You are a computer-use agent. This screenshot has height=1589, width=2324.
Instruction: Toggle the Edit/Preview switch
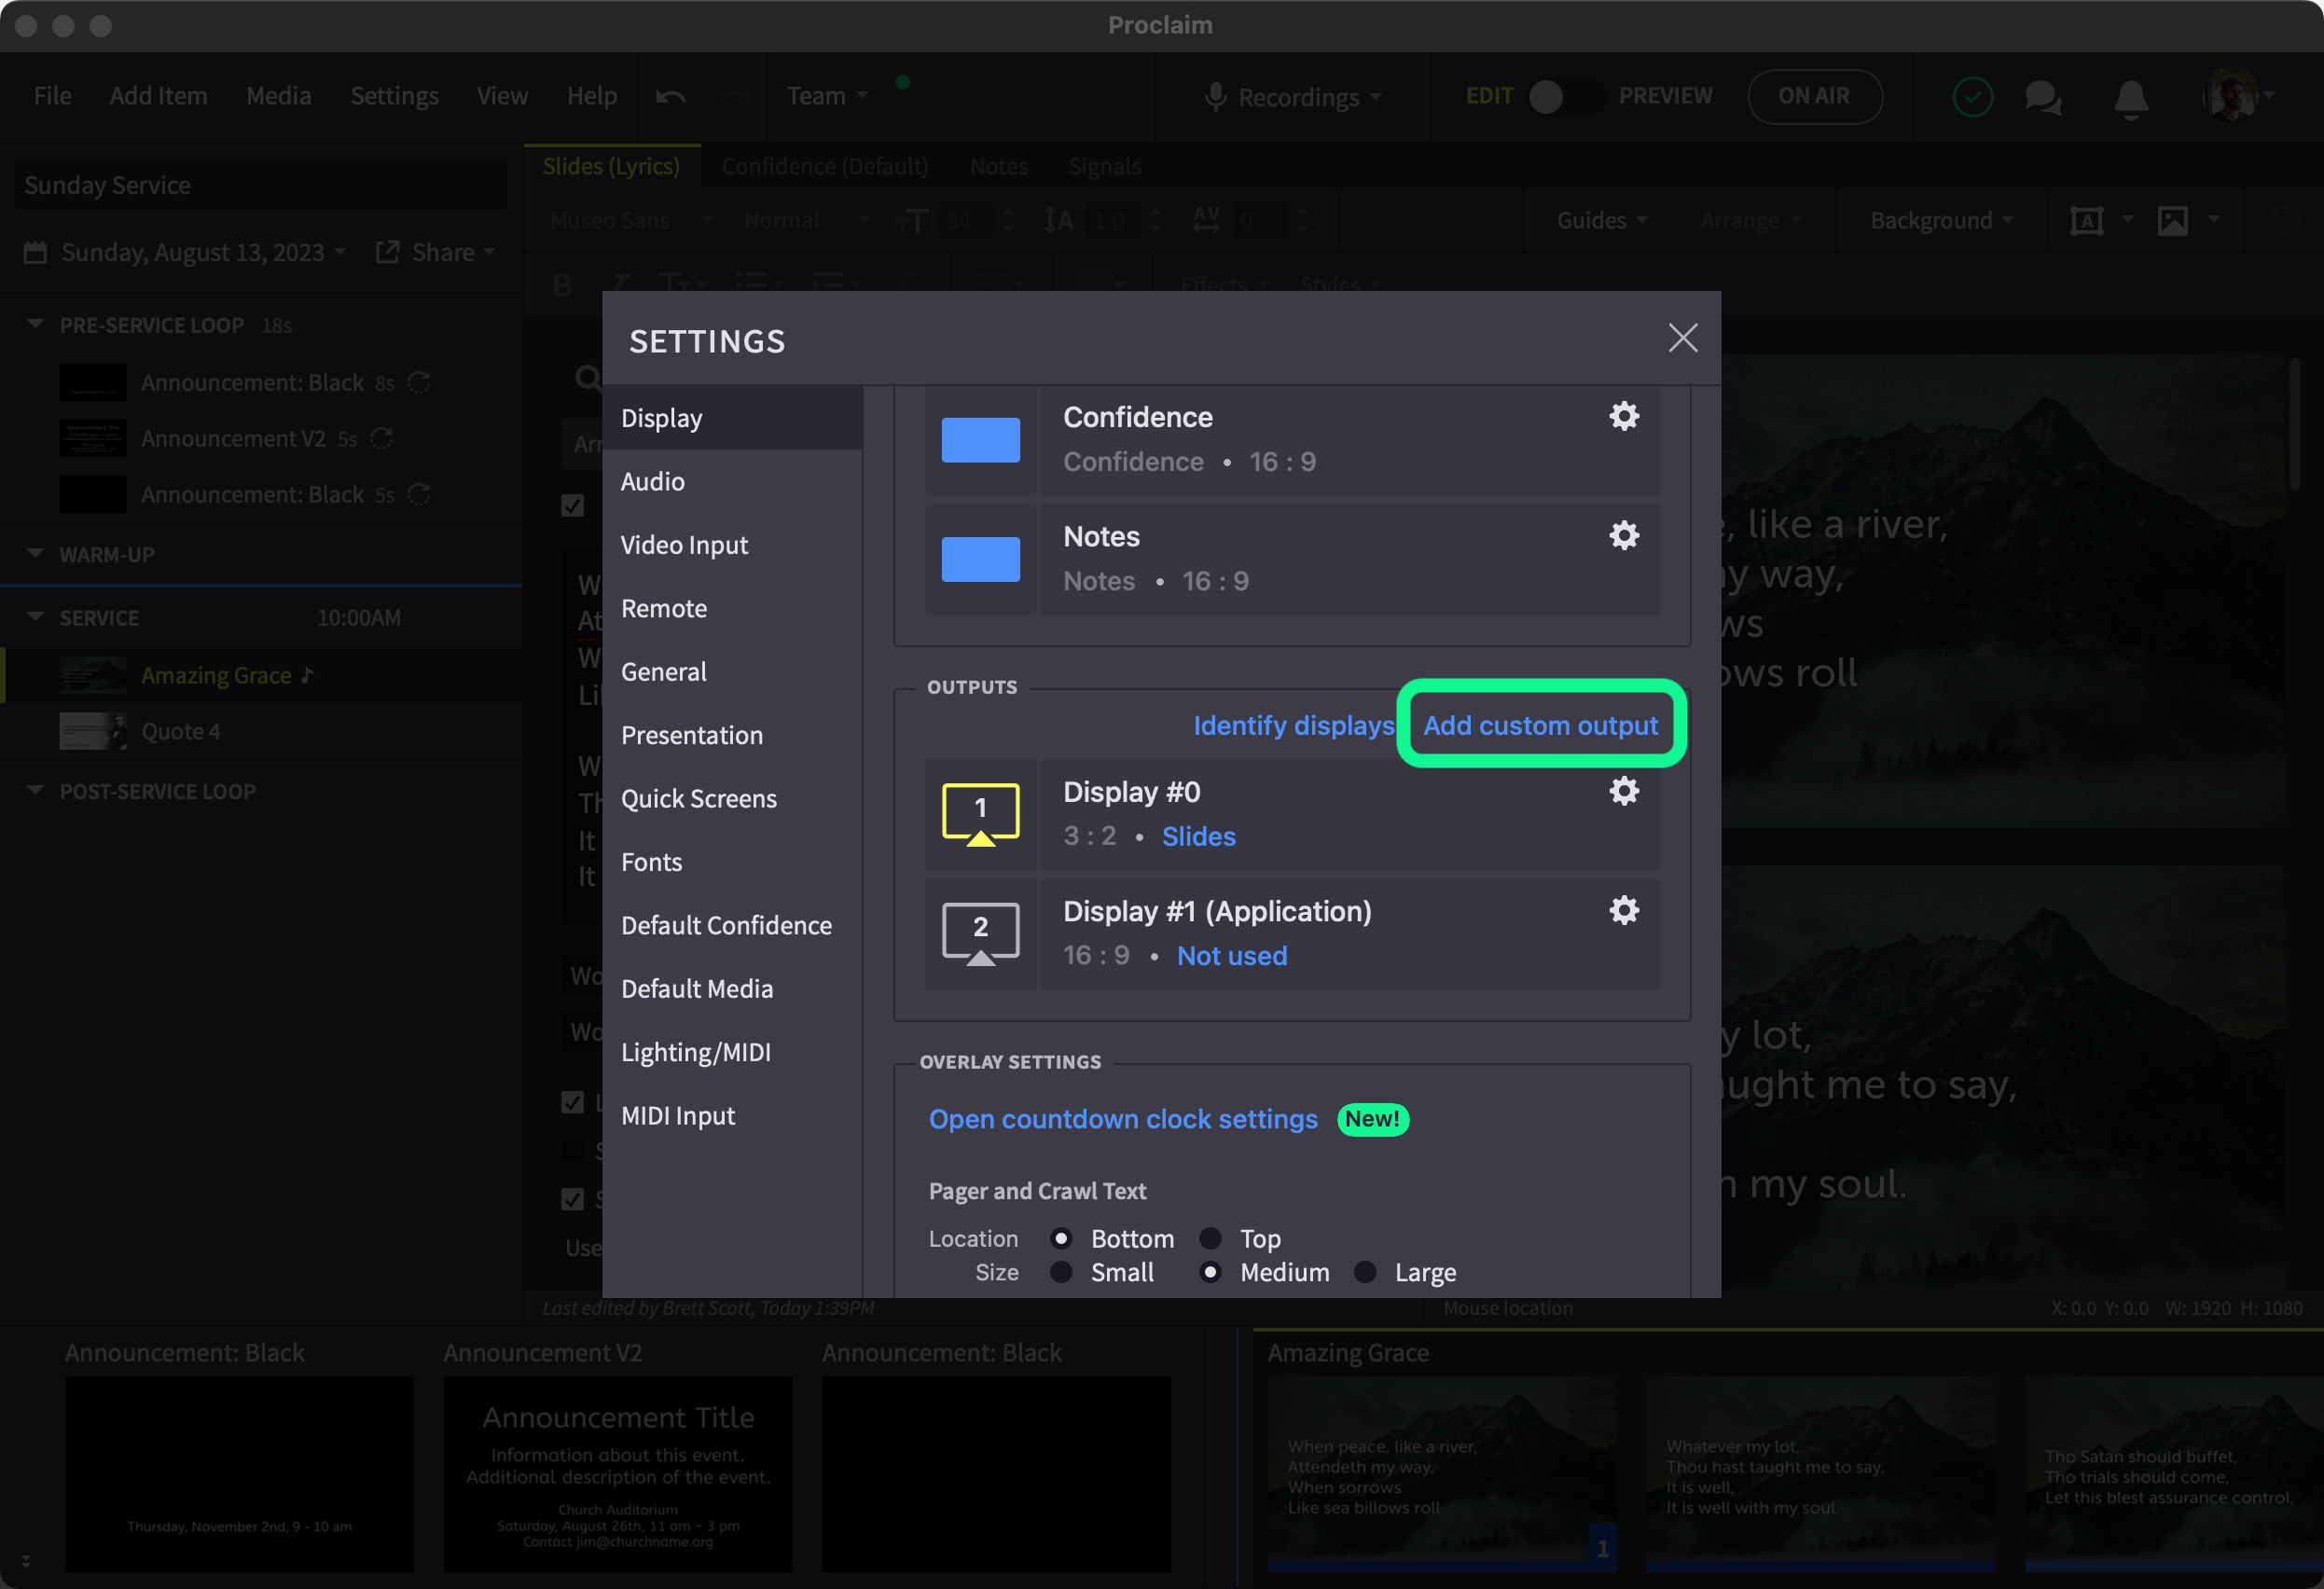coord(1564,96)
